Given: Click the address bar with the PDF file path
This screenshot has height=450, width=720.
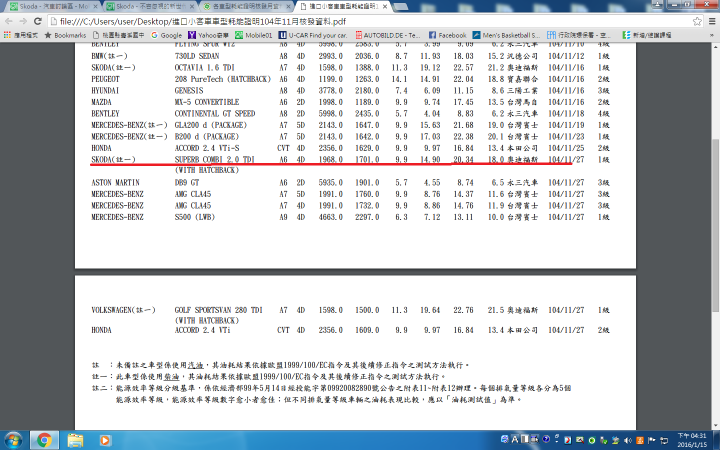Looking at the screenshot, I should pos(367,21).
